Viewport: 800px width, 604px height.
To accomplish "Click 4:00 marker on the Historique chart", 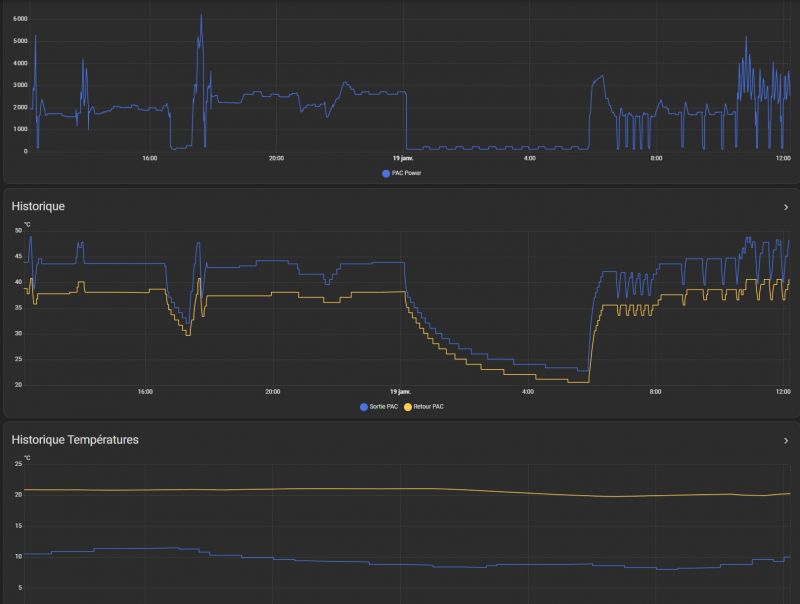I will point(528,392).
